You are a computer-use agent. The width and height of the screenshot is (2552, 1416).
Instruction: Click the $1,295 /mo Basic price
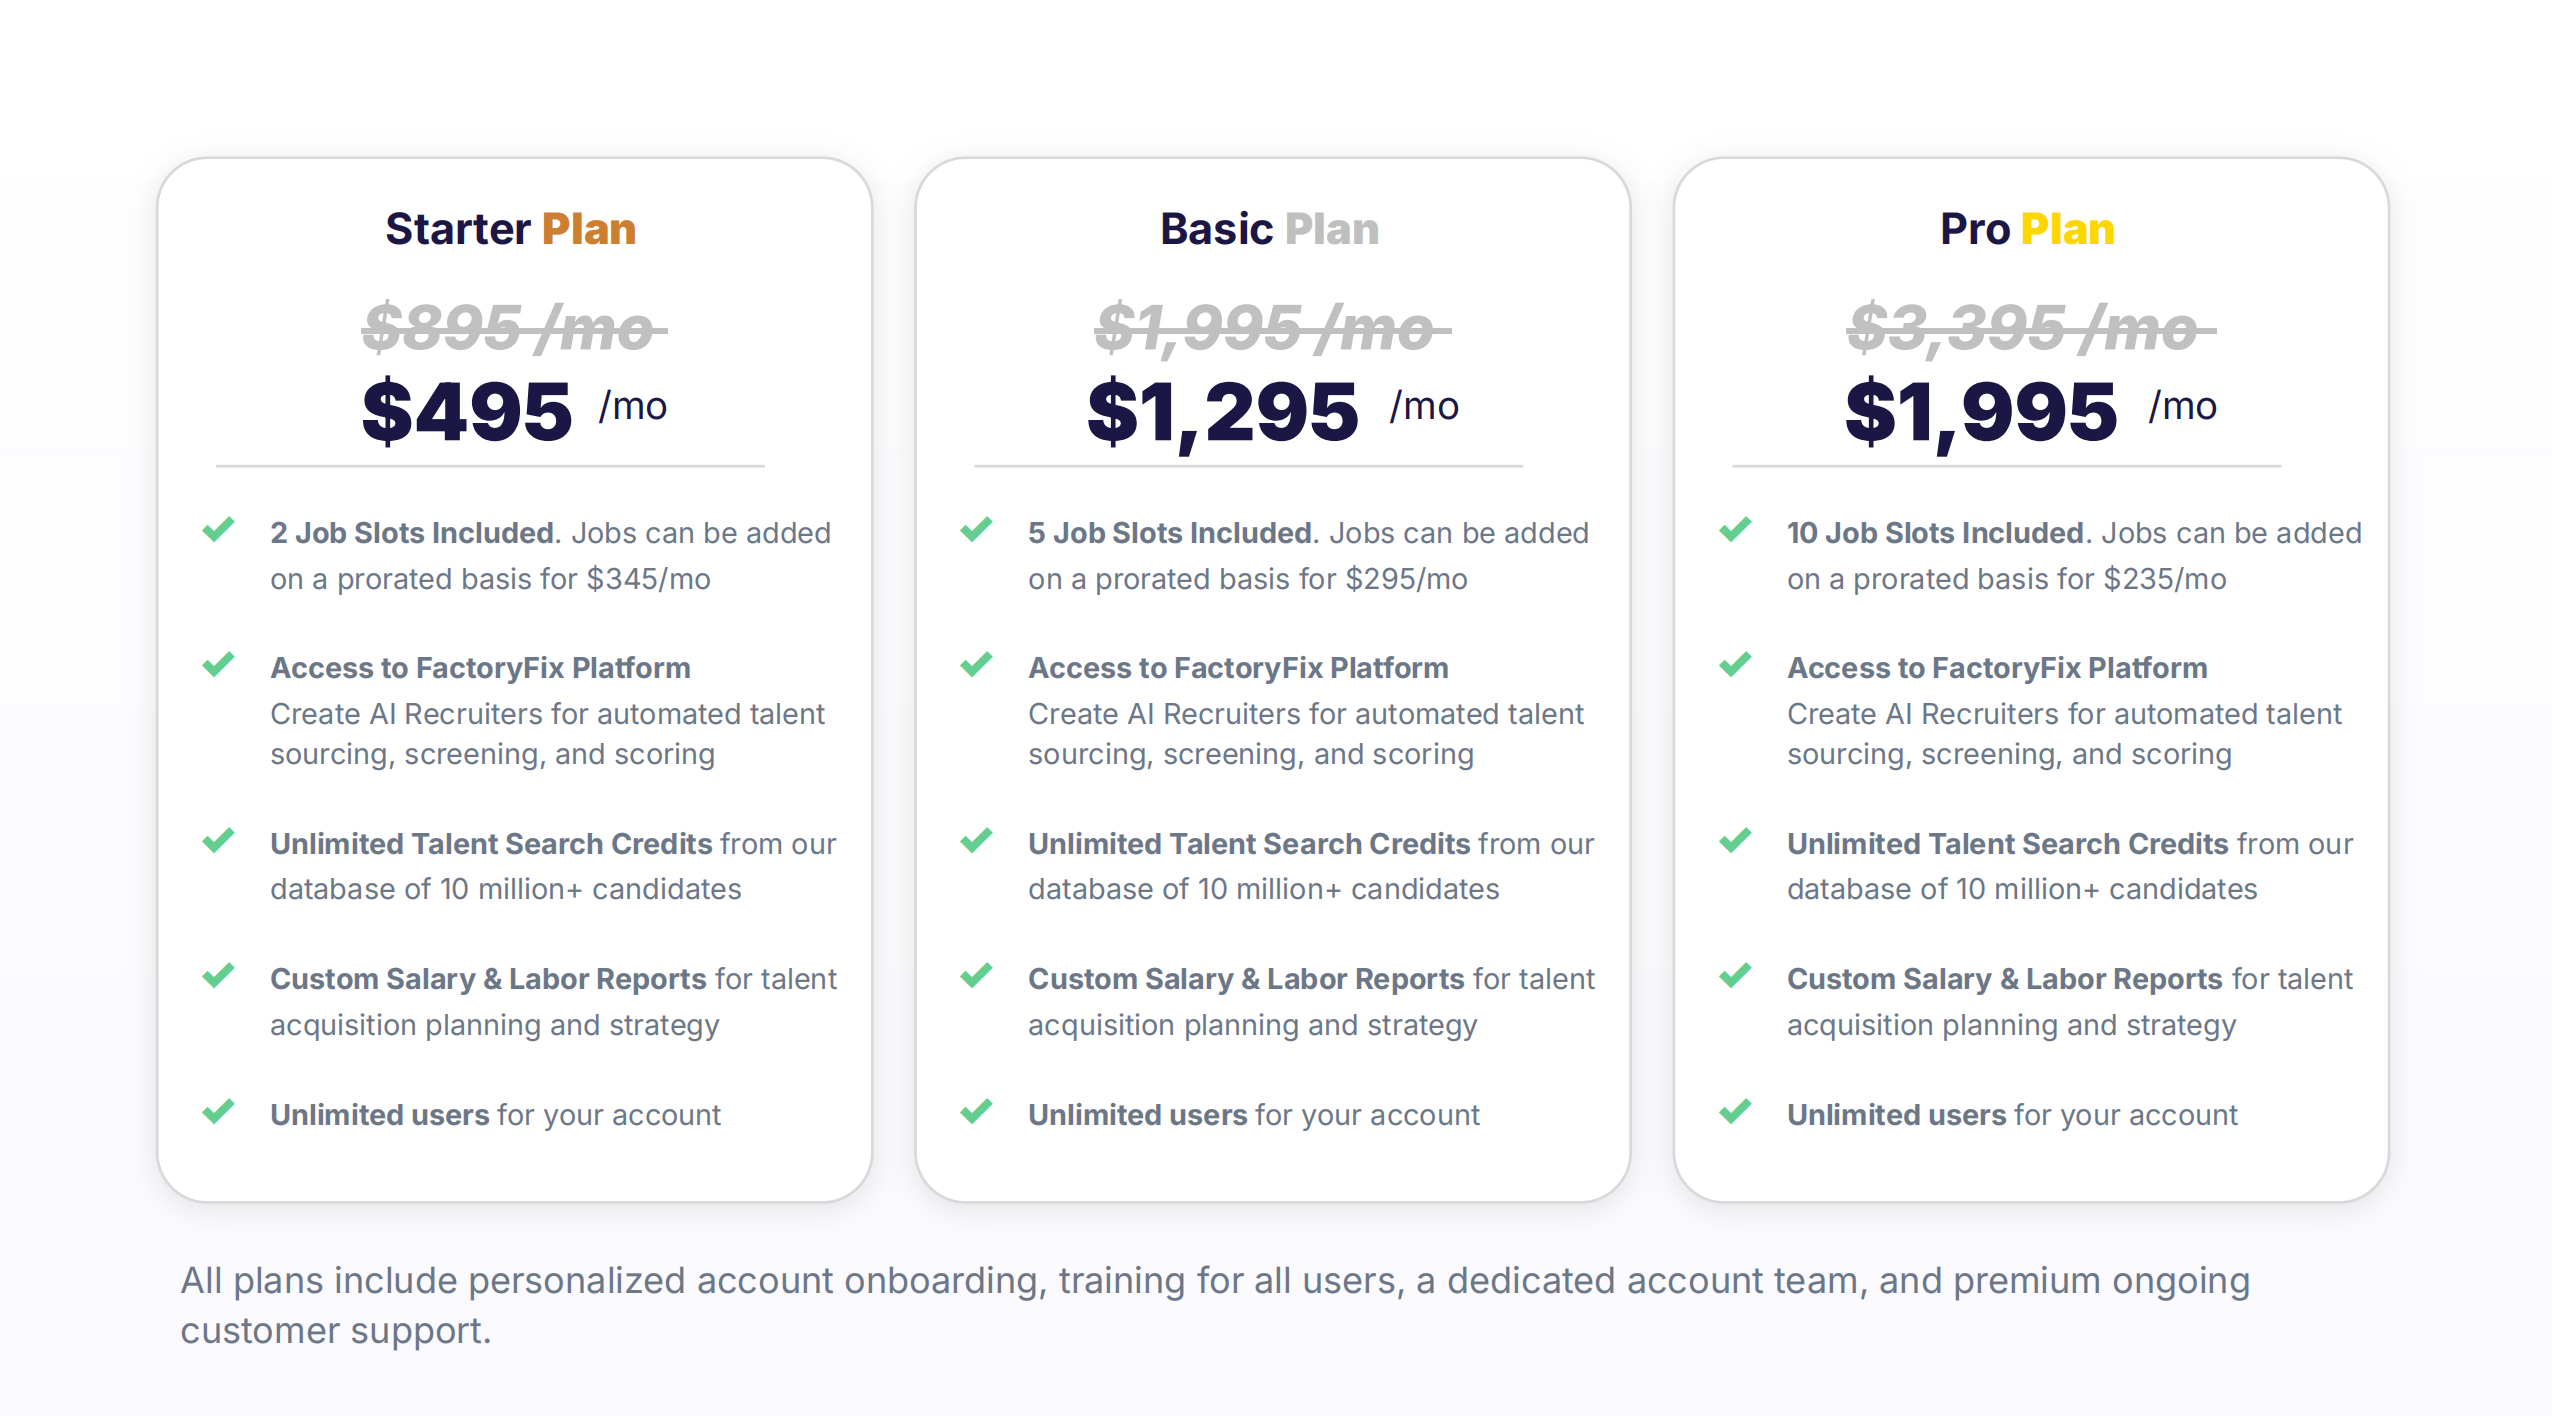pos(1272,410)
